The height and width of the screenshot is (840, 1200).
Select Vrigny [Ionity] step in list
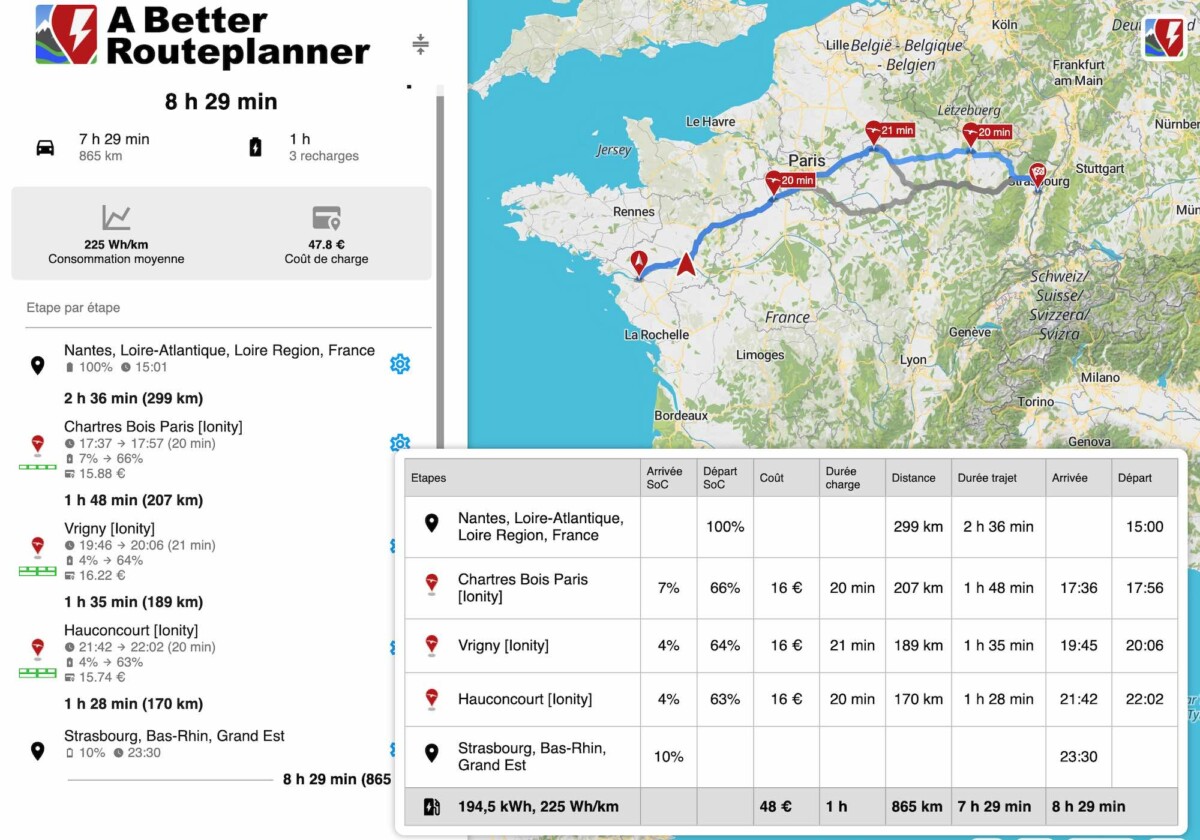point(109,528)
